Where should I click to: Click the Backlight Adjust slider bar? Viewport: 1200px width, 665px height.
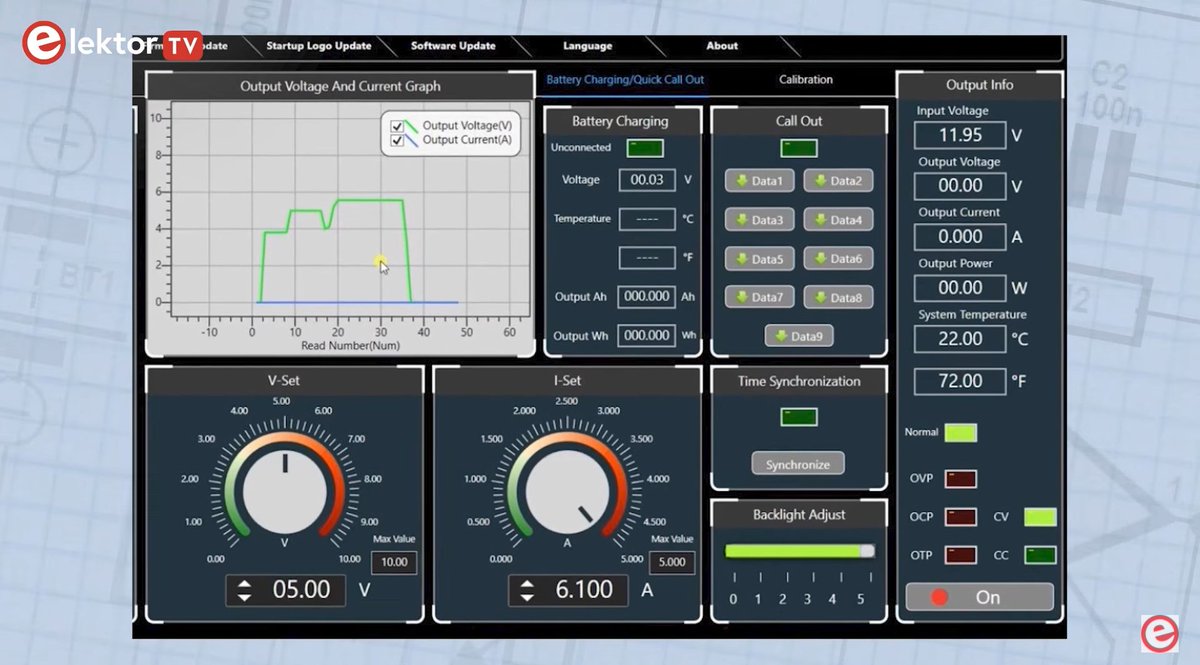pos(799,551)
